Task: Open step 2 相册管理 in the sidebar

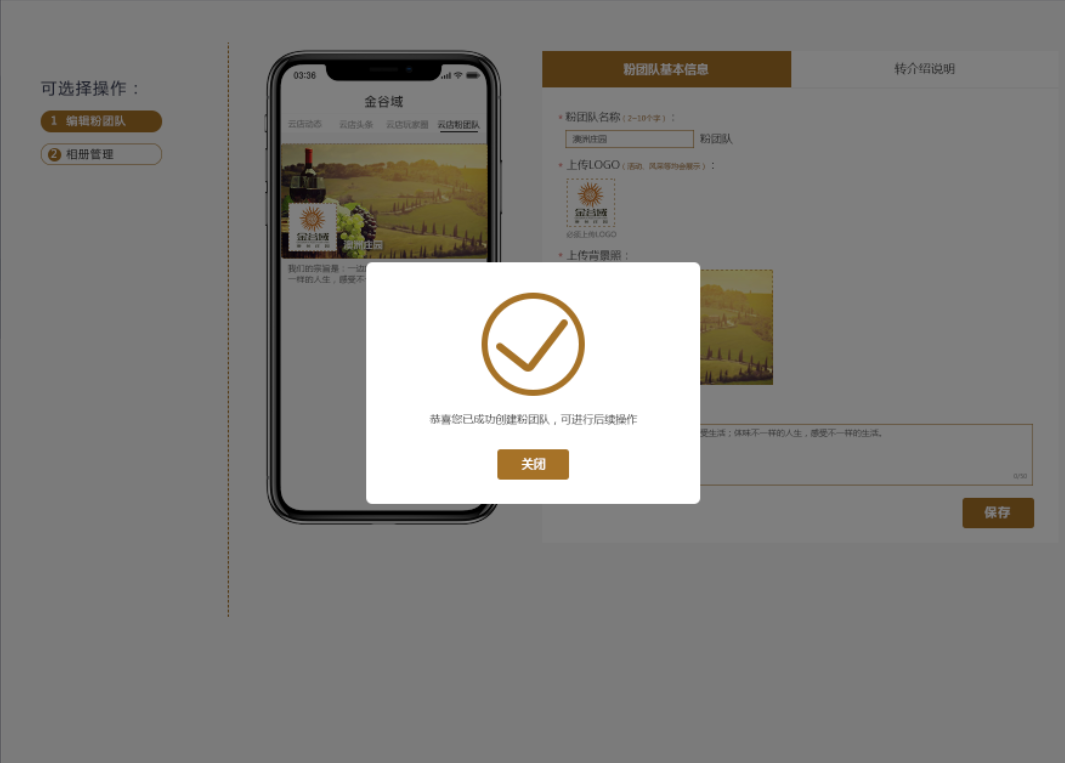Action: [x=101, y=154]
